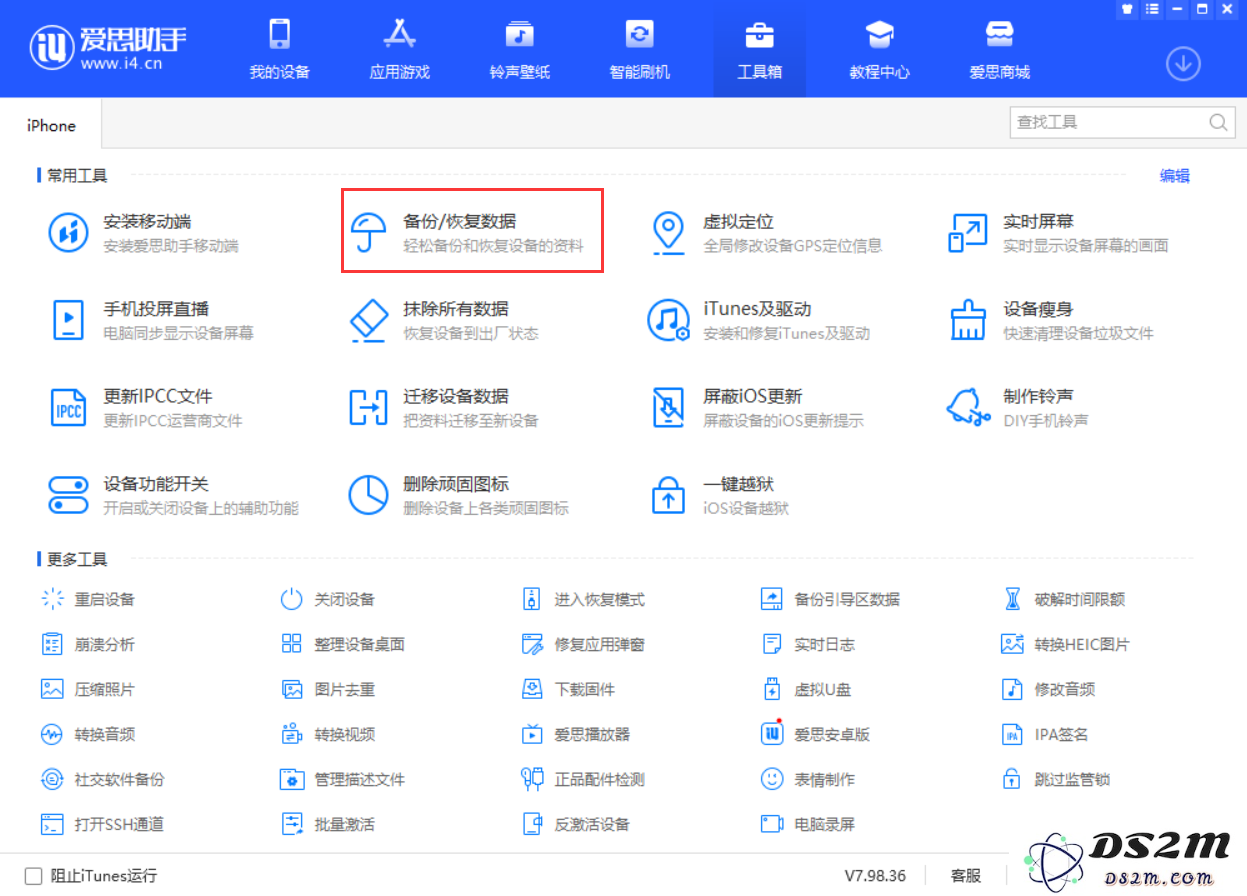Open the skin shirt icon in title bar

[1127, 9]
